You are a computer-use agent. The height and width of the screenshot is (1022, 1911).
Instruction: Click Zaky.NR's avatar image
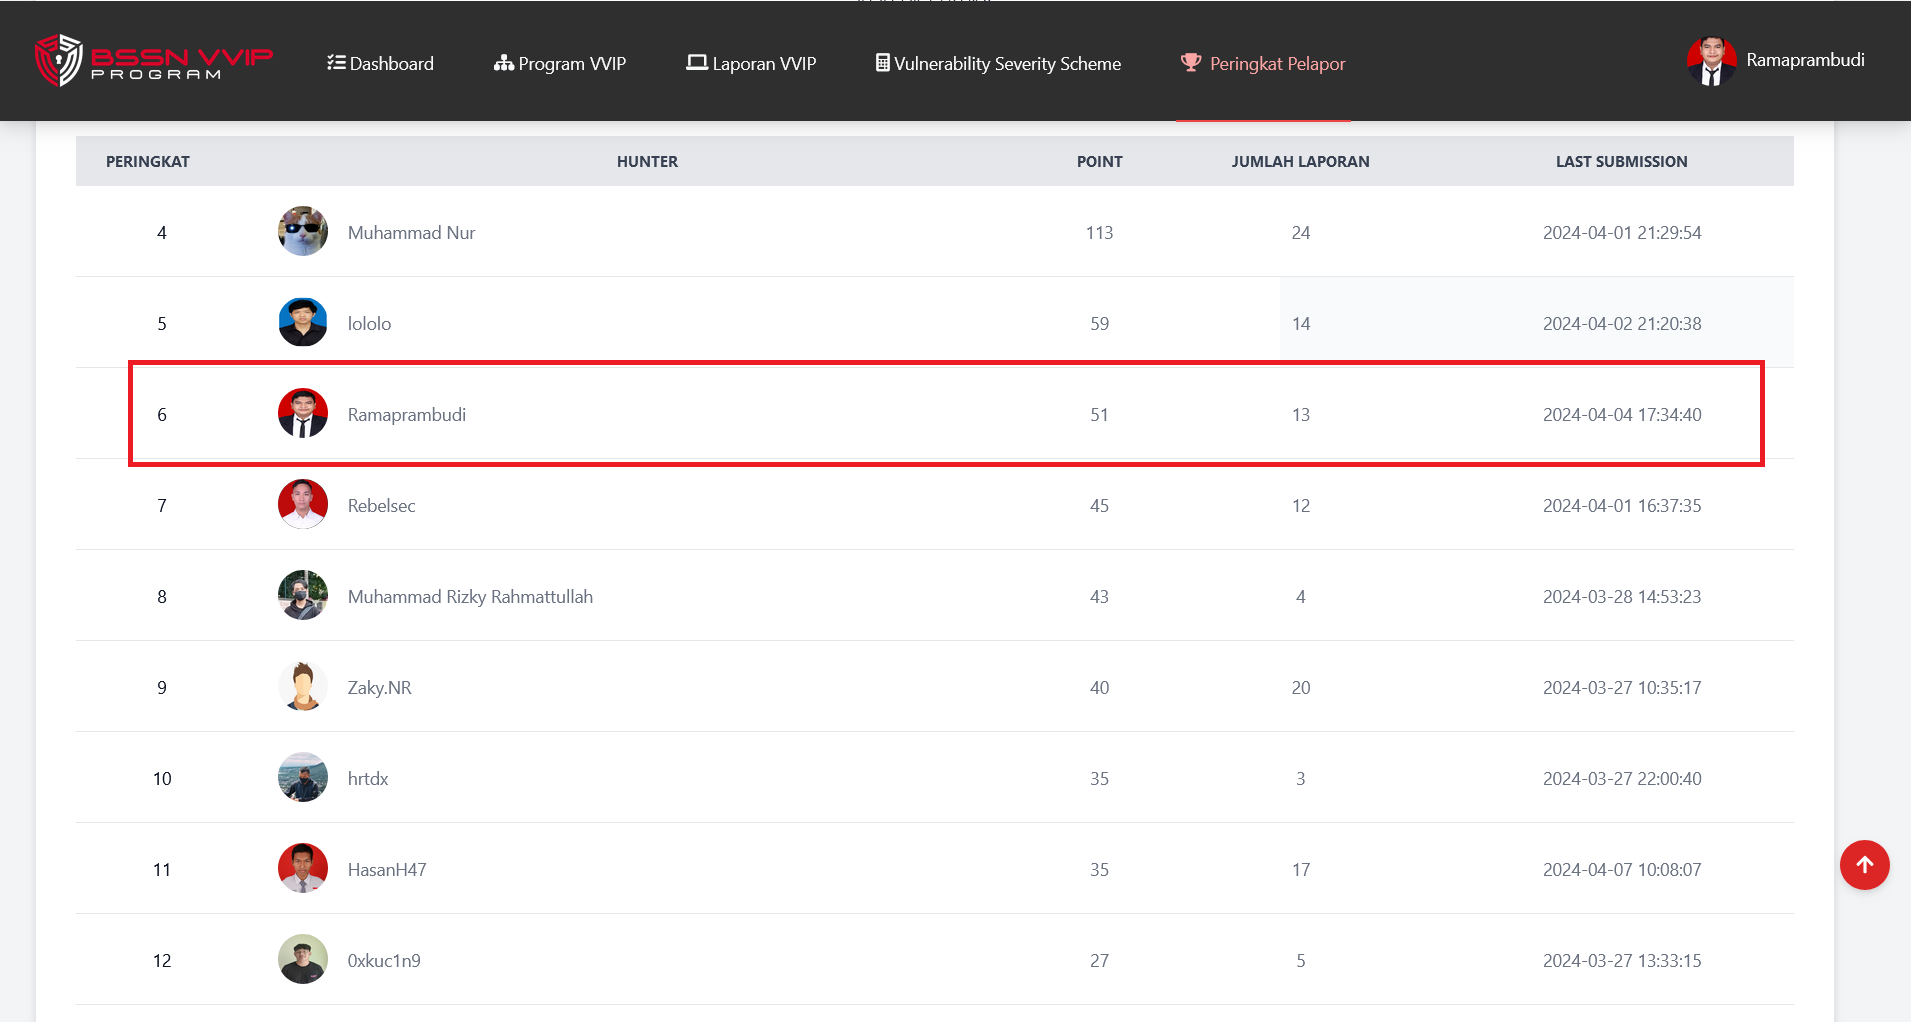pos(302,687)
